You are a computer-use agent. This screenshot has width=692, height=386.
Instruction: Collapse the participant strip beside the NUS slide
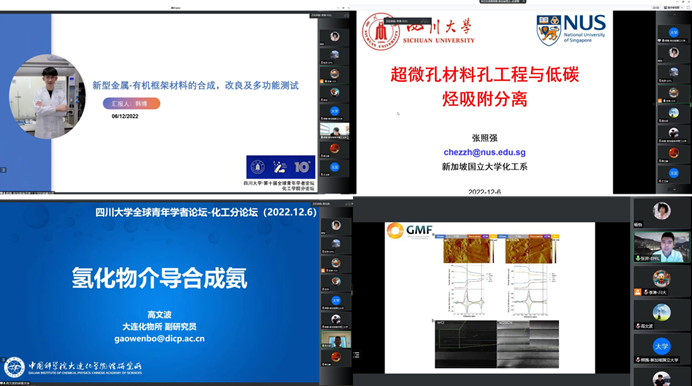tap(654, 104)
